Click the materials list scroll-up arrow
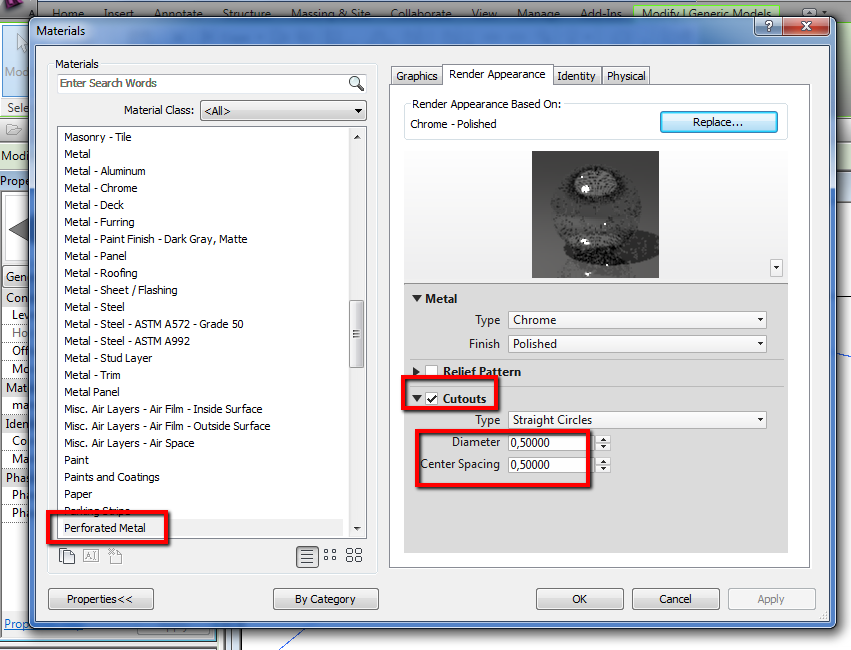 (357, 137)
